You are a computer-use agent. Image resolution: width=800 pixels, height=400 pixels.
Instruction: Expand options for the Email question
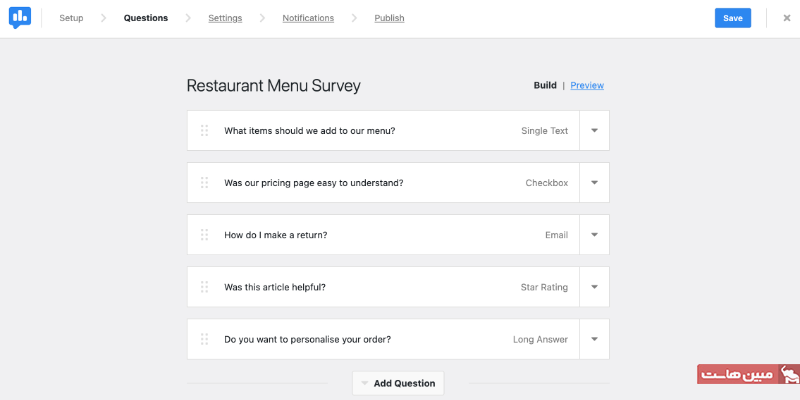point(594,235)
